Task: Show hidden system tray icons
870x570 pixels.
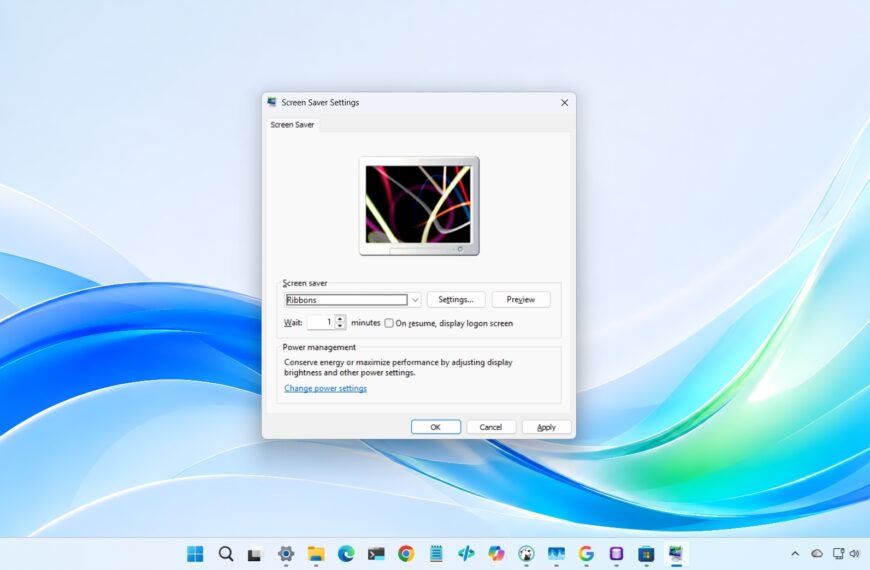Action: point(795,553)
